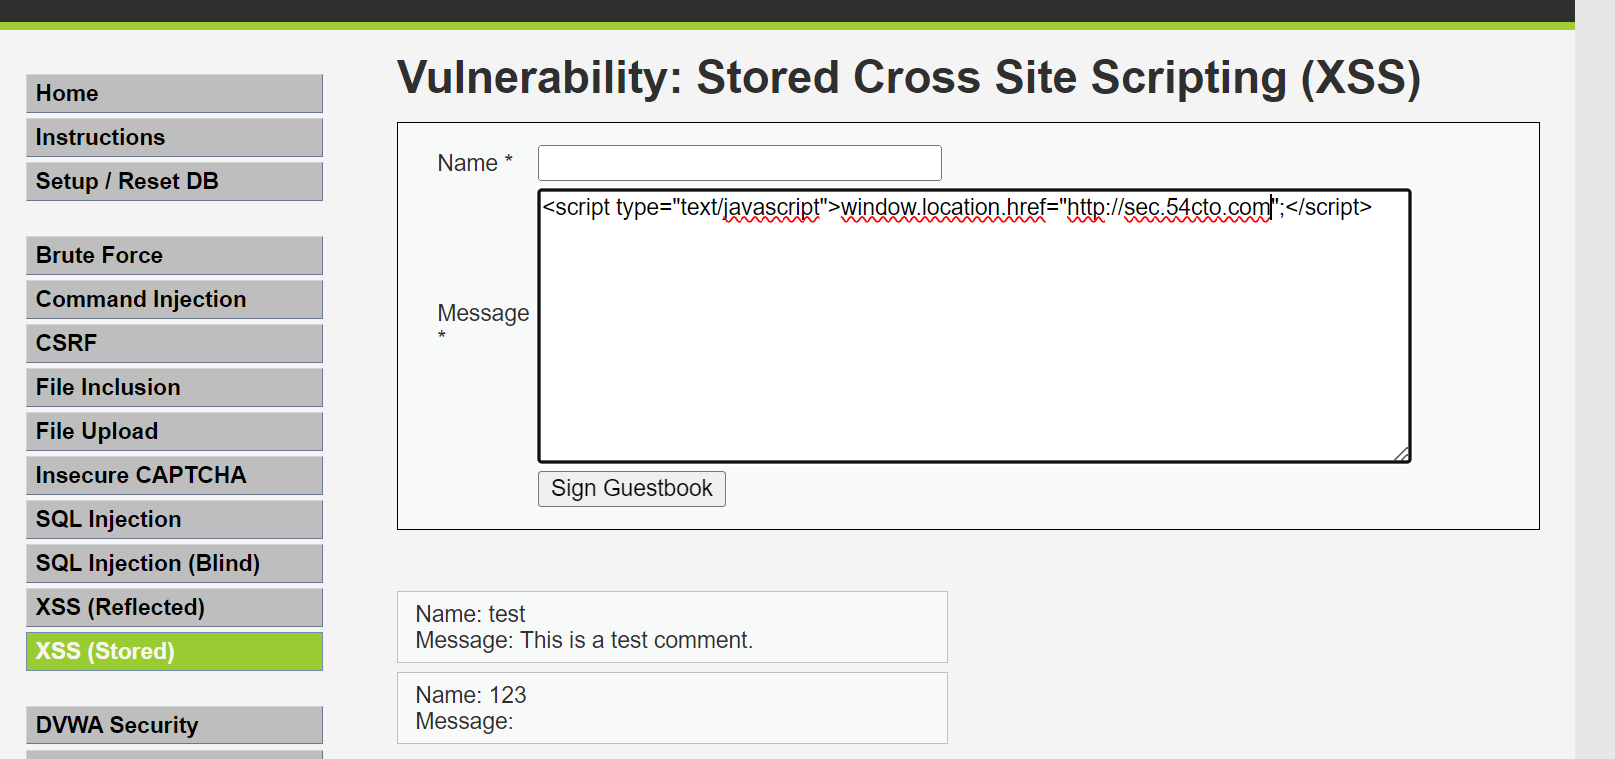Open the Insecure CAPTCHA module
This screenshot has height=759, width=1615.
pos(174,475)
